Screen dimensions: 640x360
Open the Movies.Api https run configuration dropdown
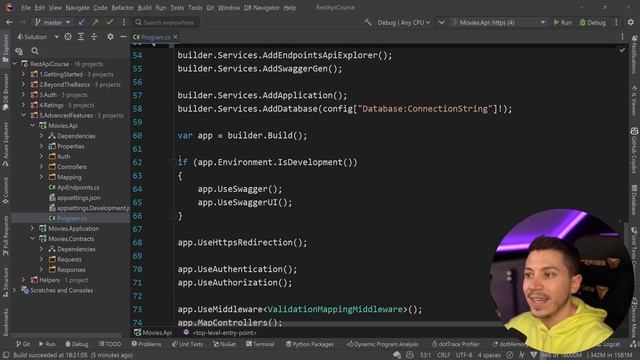[499, 22]
